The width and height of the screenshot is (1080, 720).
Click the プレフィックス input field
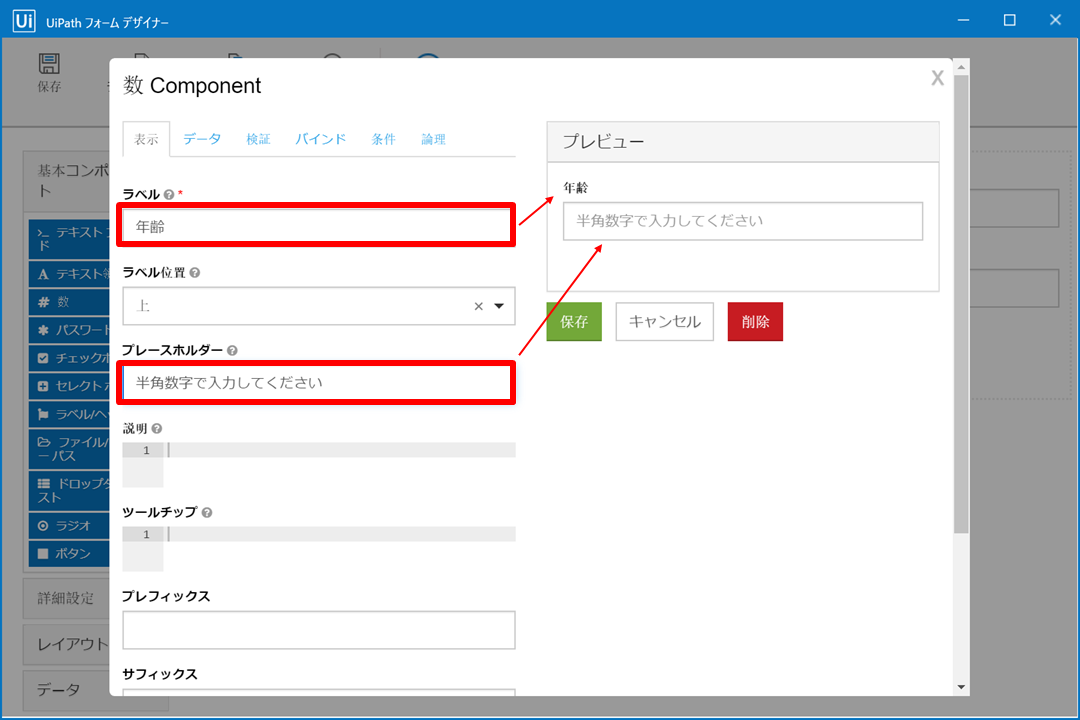(319, 630)
